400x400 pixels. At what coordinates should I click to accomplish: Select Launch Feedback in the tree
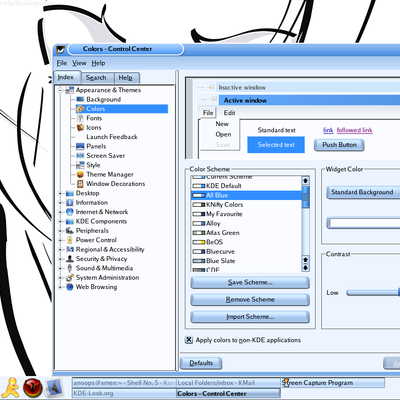click(x=112, y=137)
